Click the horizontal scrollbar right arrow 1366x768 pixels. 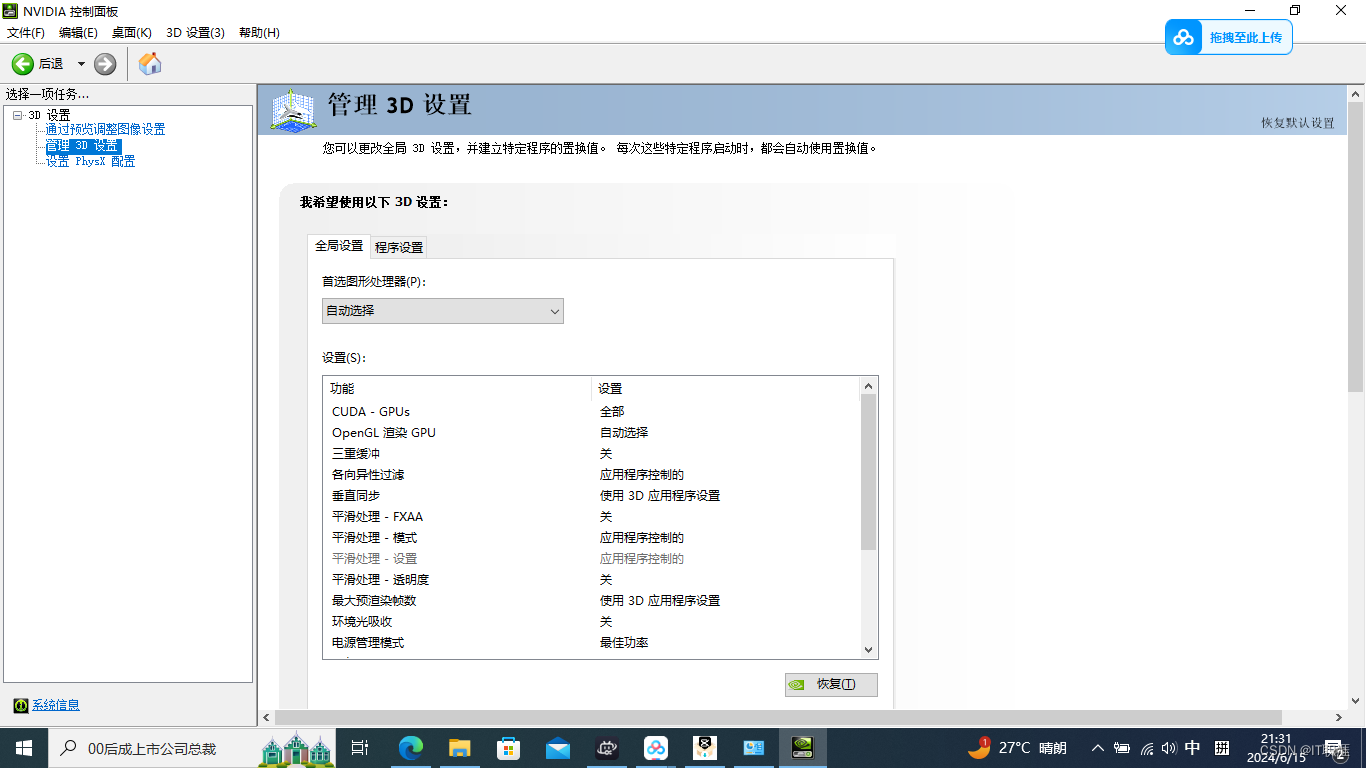pyautogui.click(x=1339, y=718)
